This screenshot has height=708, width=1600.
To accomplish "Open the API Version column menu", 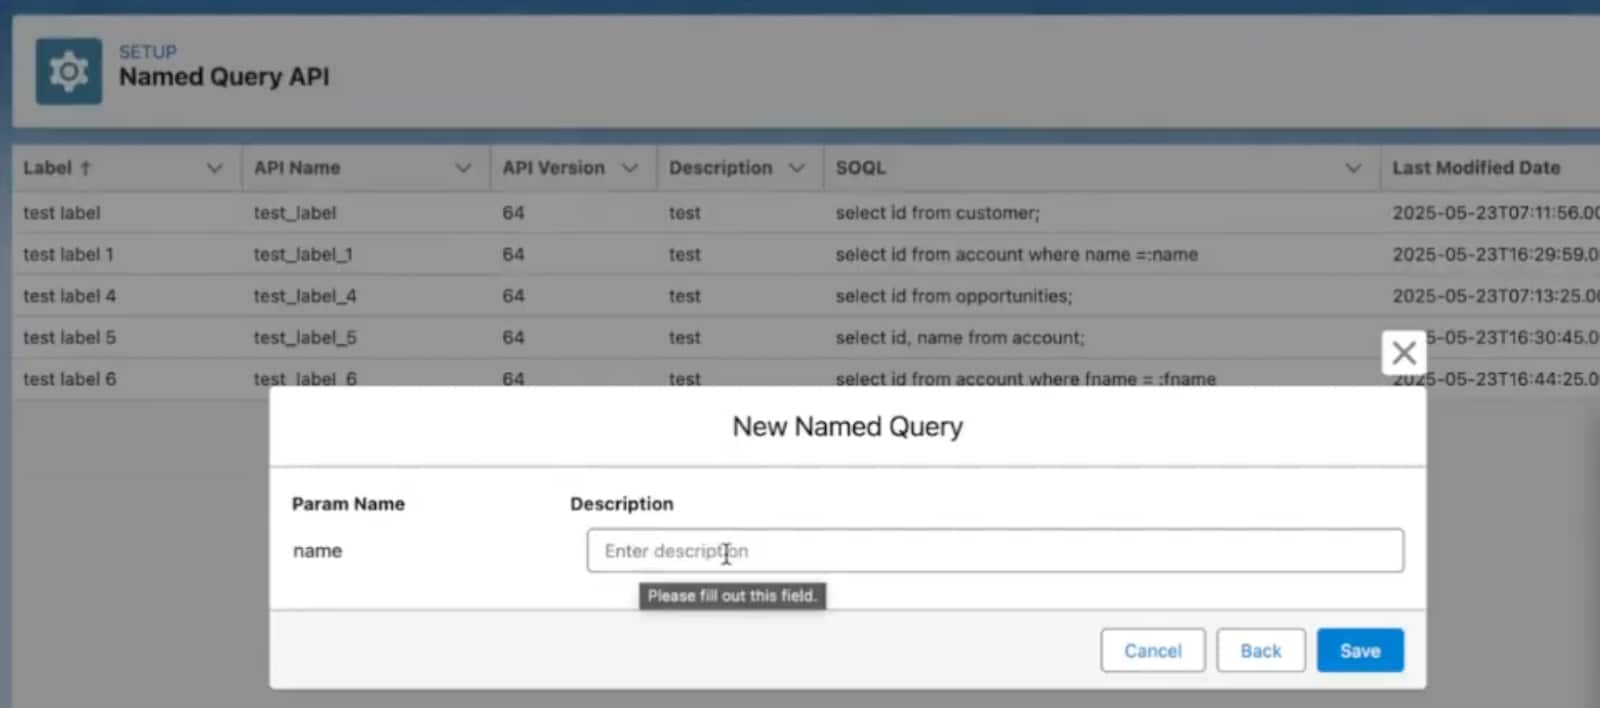I will click(630, 168).
